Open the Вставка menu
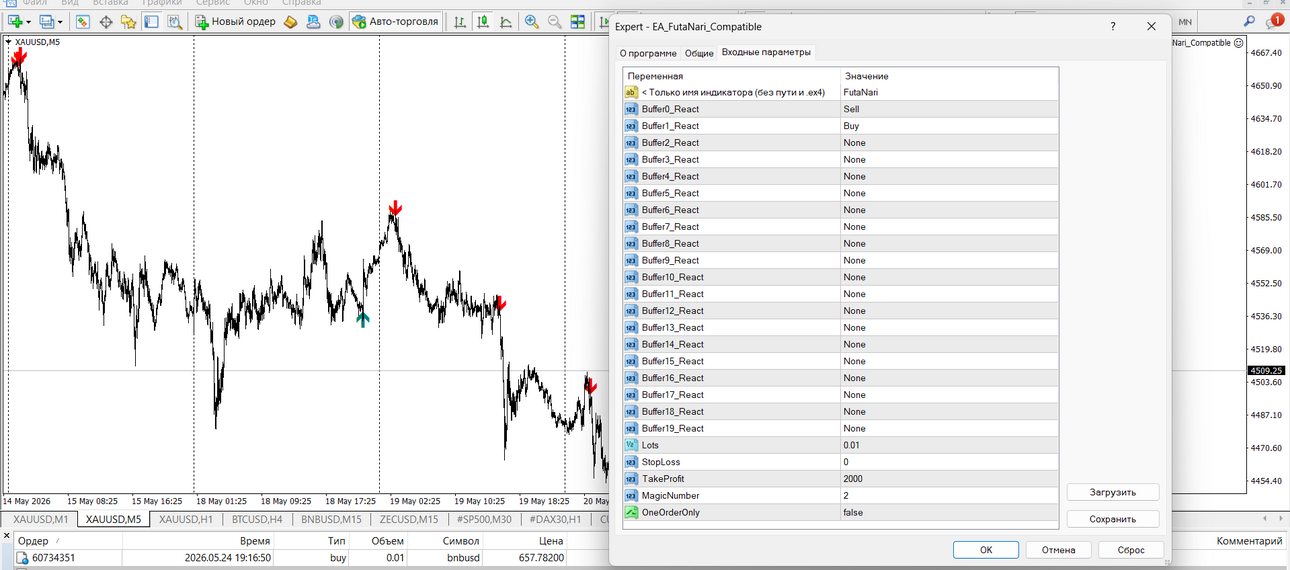 (x=110, y=3)
